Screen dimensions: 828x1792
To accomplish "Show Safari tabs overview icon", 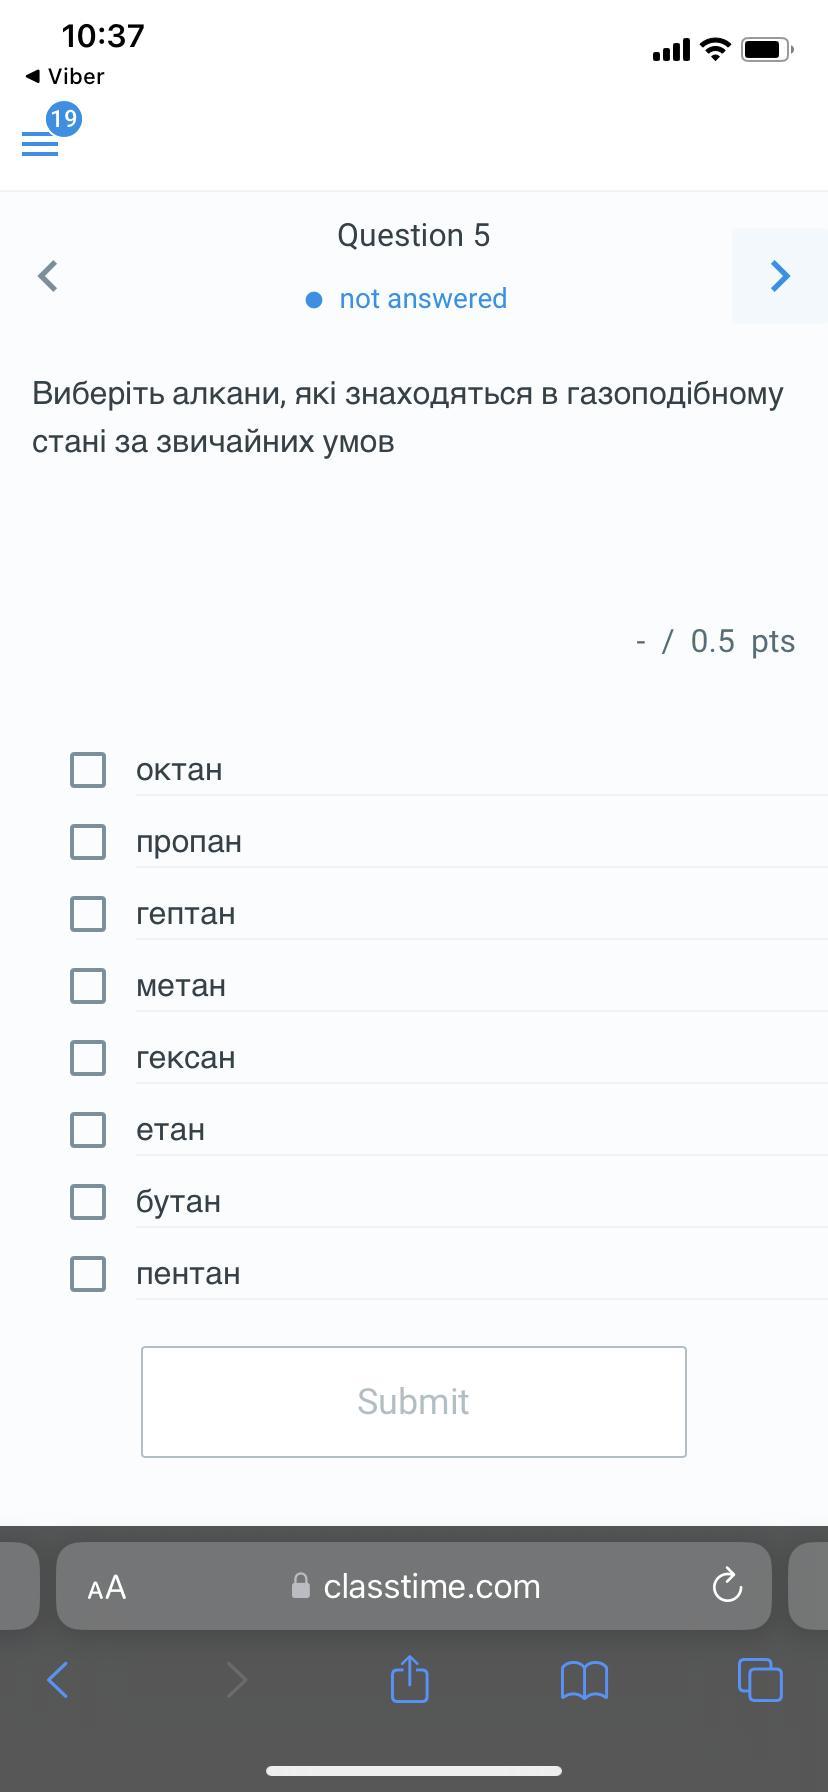I will [760, 1679].
